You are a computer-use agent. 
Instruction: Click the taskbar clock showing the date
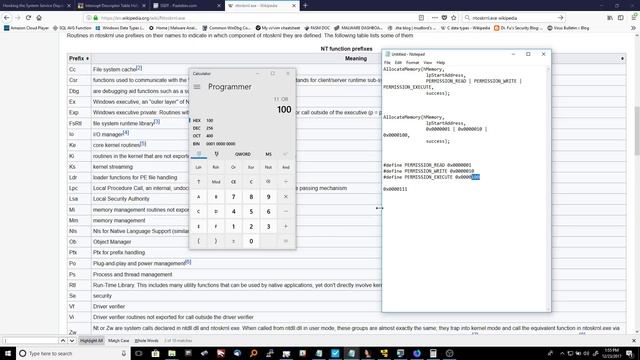pos(611,353)
